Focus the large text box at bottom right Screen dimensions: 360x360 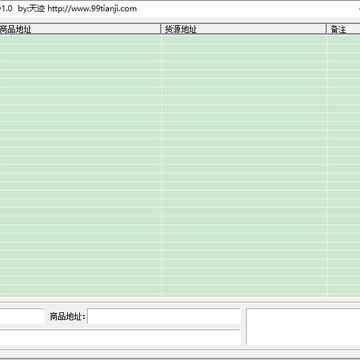[x=303, y=327]
